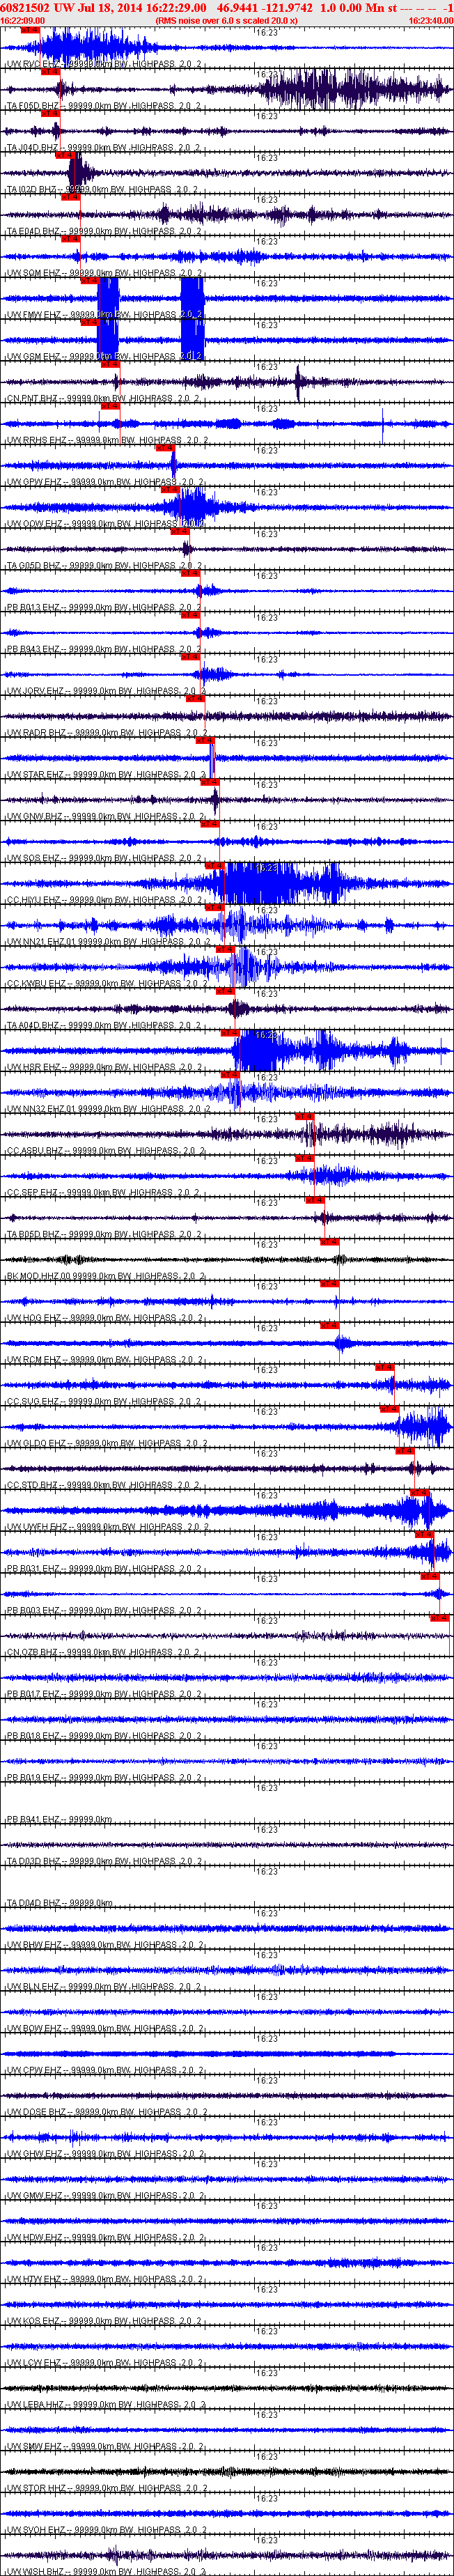Click the RMS noise scaling note
Viewport: 454px width, 2576px height.
(226, 20)
